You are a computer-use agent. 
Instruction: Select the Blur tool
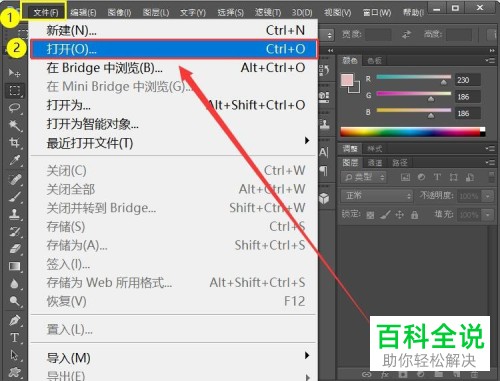tap(14, 284)
